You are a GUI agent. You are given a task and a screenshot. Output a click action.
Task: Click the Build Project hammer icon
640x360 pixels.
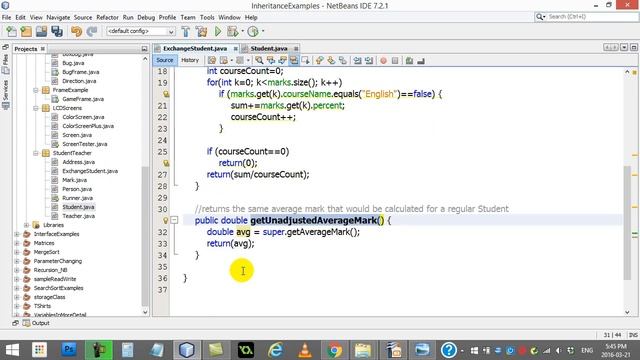(186, 31)
